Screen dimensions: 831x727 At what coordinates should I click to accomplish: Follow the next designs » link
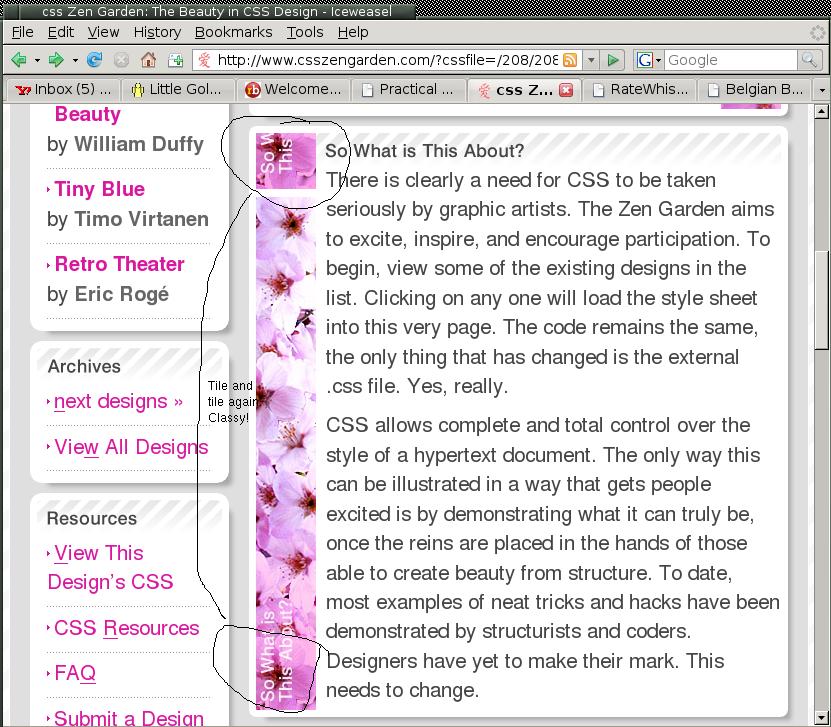(x=118, y=402)
